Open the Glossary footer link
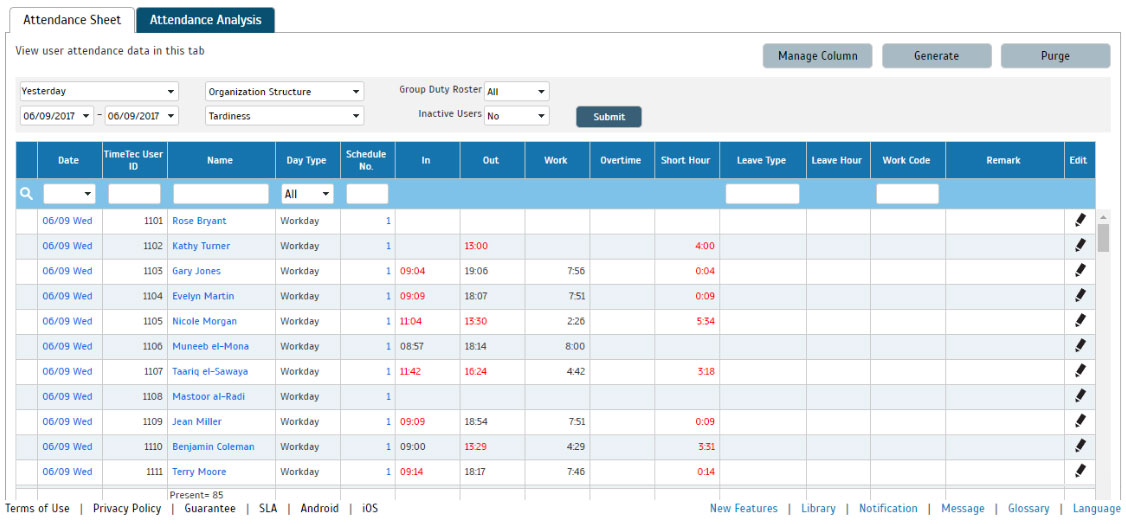Screen dimensions: 1126x524 (1028, 508)
